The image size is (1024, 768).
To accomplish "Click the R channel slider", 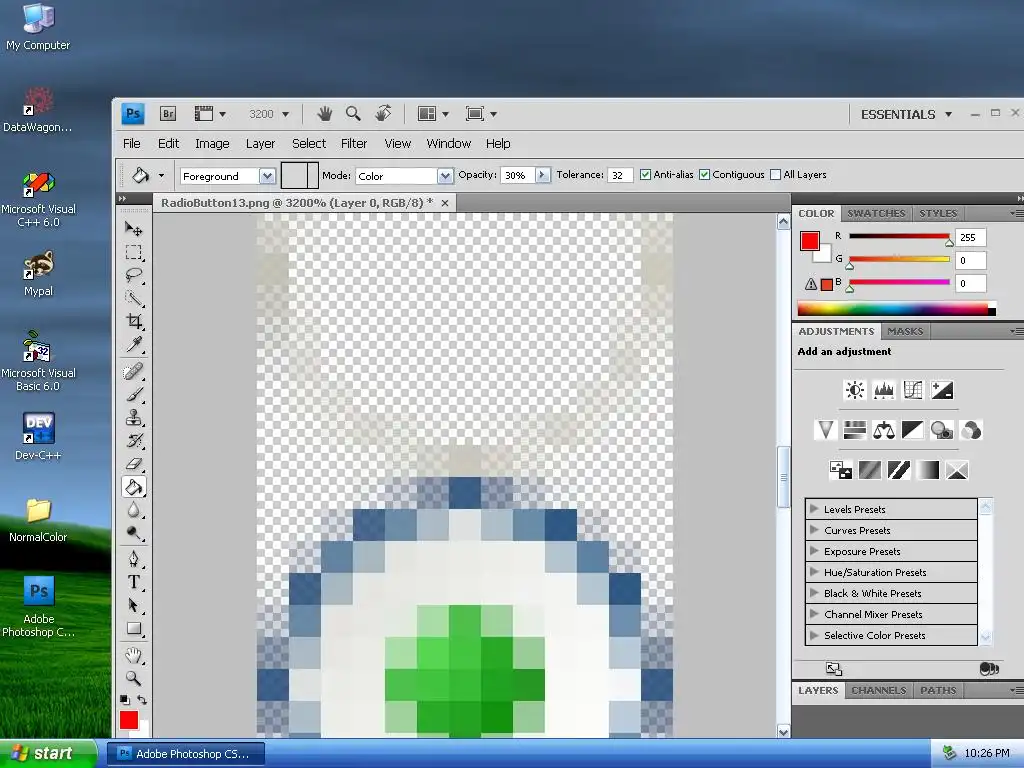I will [899, 236].
